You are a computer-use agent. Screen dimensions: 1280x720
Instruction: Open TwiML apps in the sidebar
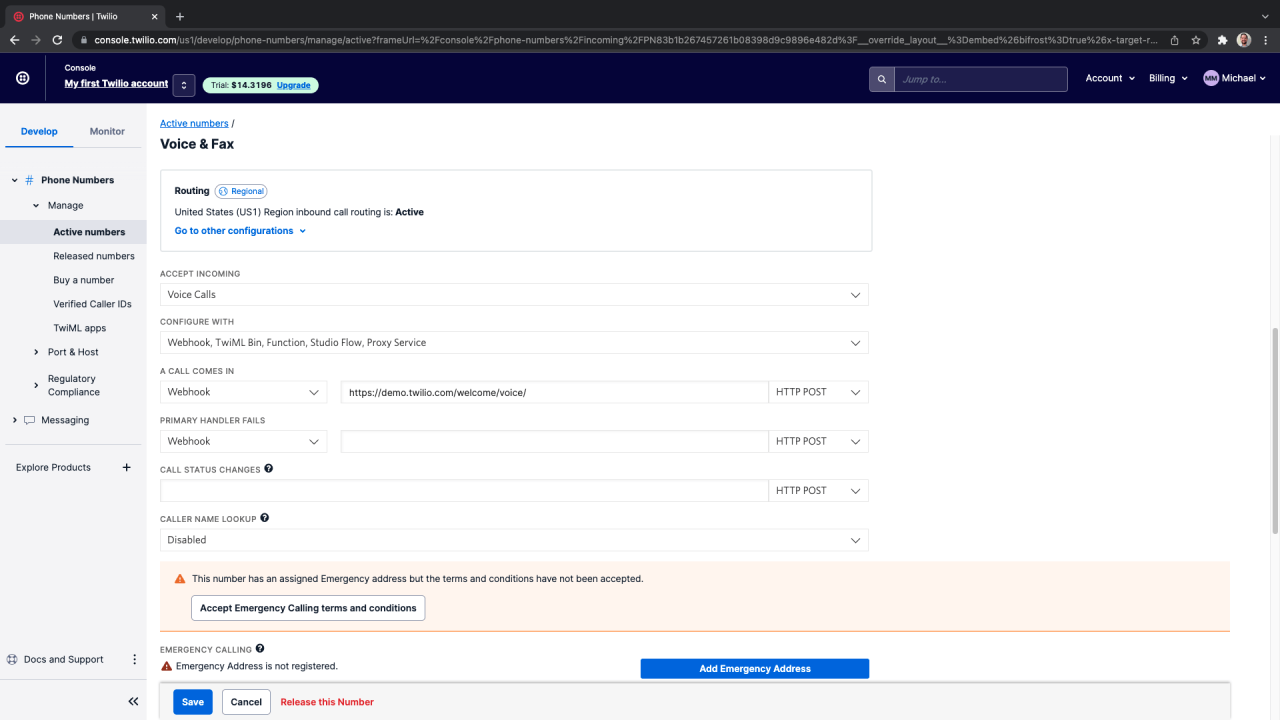point(79,328)
